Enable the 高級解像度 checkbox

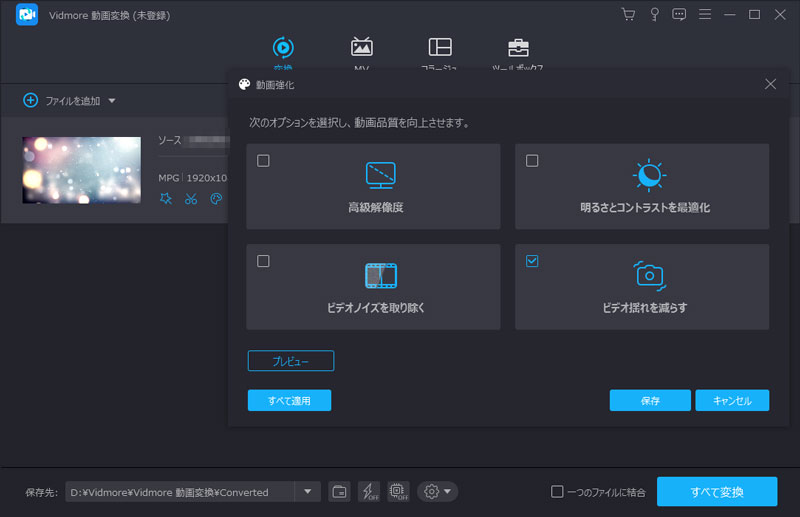pyautogui.click(x=263, y=161)
